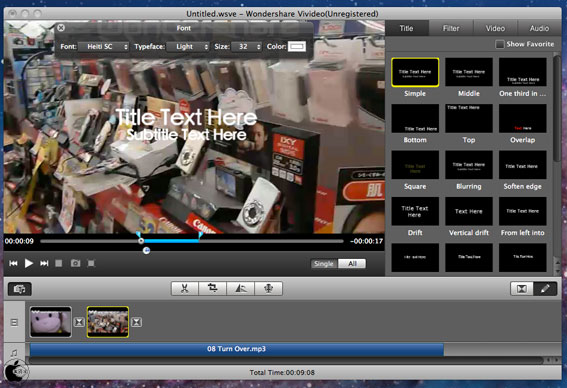
Task: Select the Soften edge title preset
Action: click(x=523, y=165)
